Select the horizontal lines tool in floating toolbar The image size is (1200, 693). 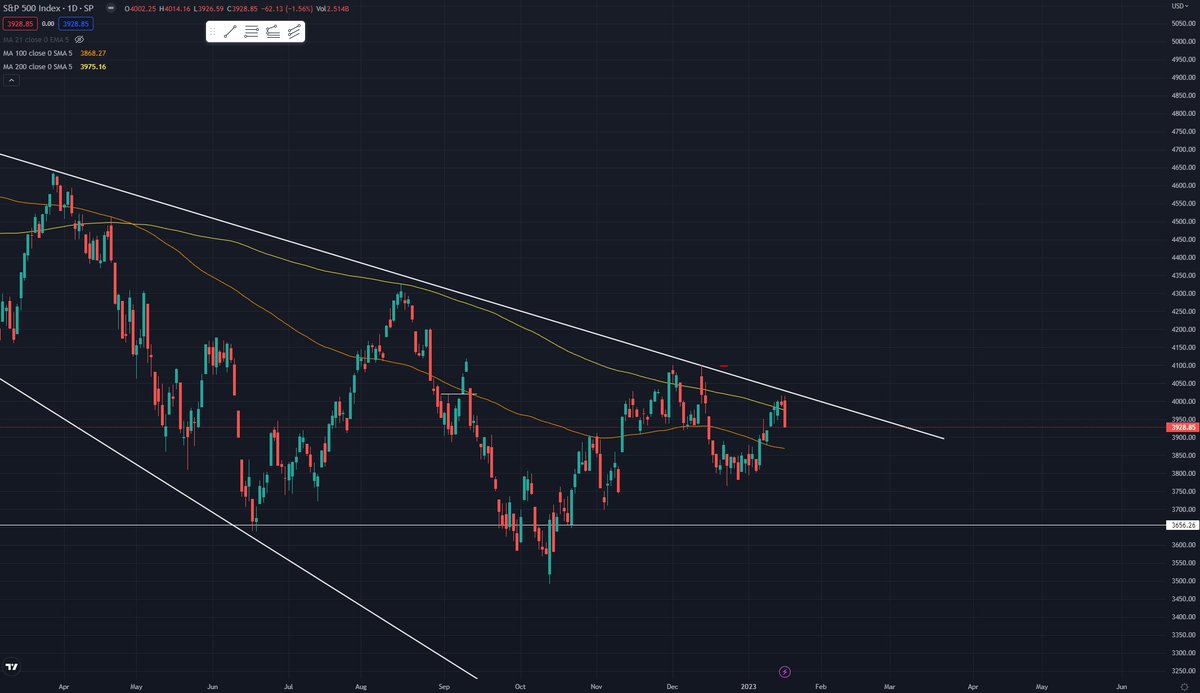click(x=252, y=32)
